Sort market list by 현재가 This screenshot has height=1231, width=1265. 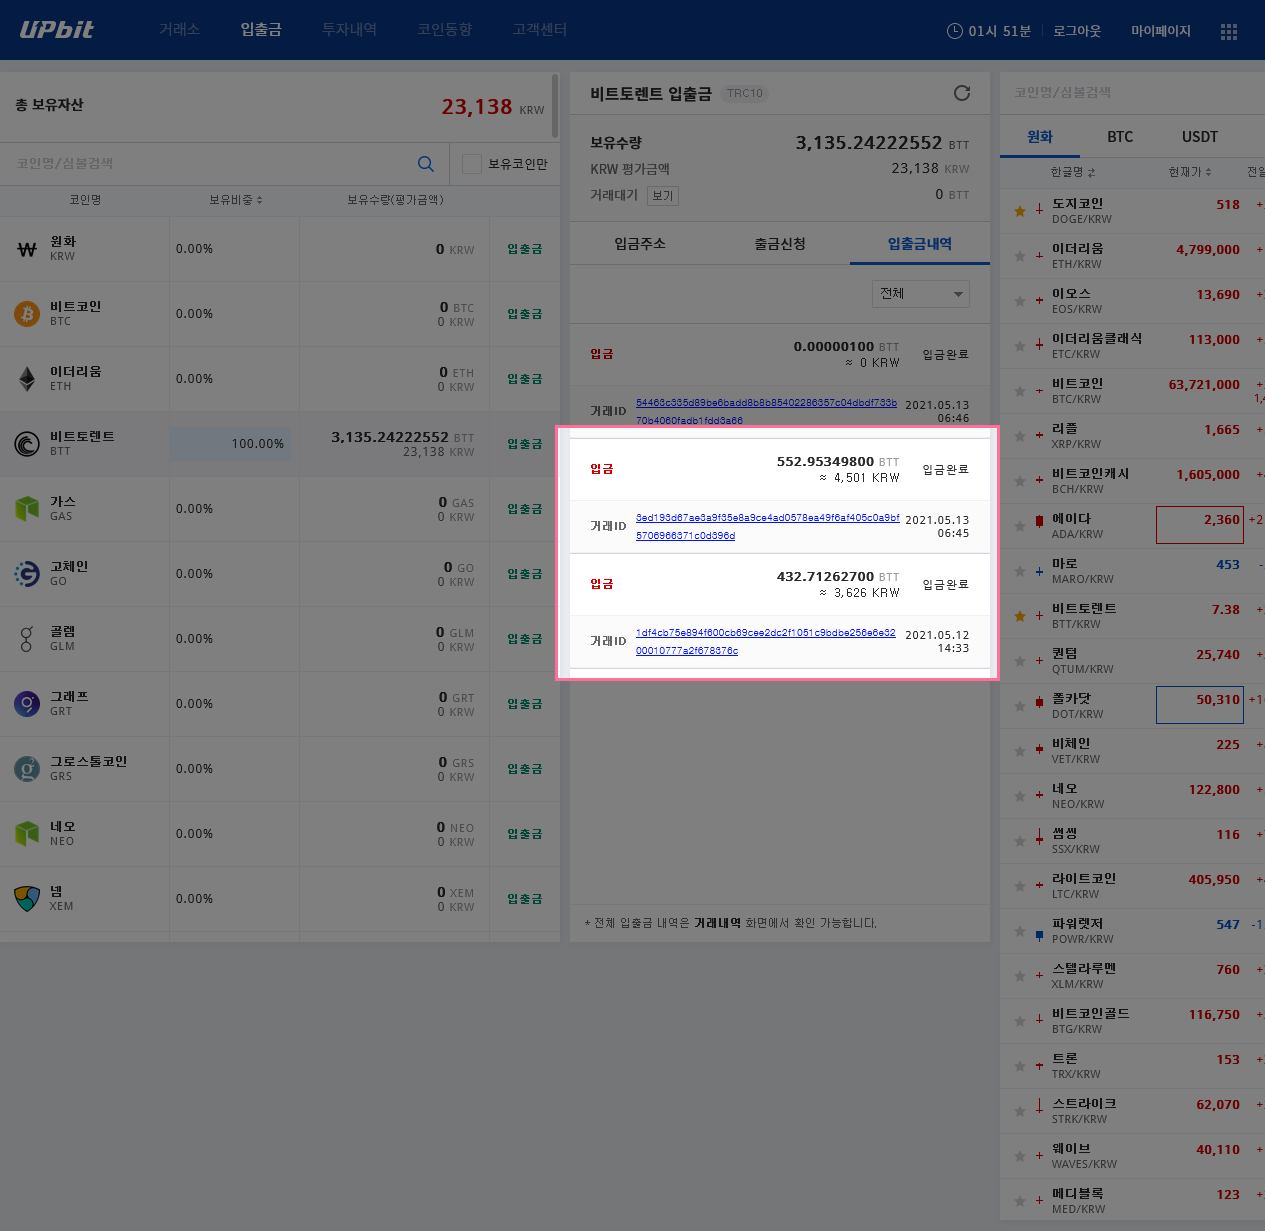pos(1190,172)
